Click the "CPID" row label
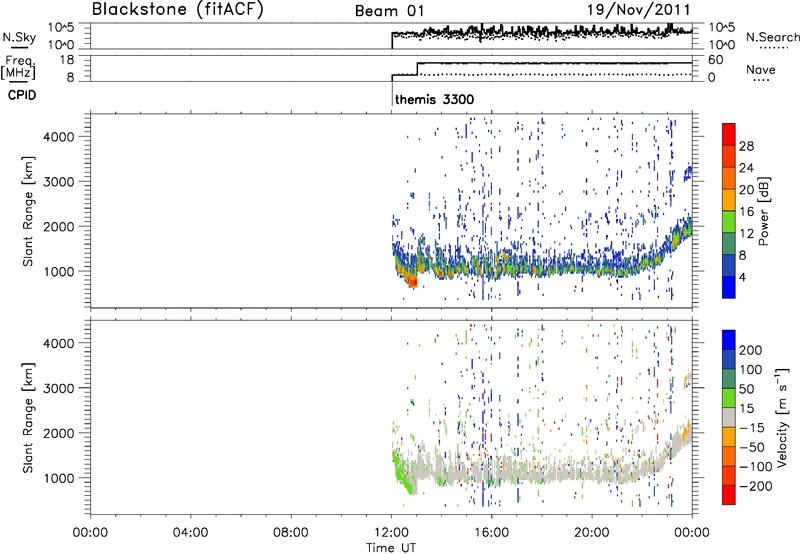Viewport: 800px width, 554px height. 22,95
